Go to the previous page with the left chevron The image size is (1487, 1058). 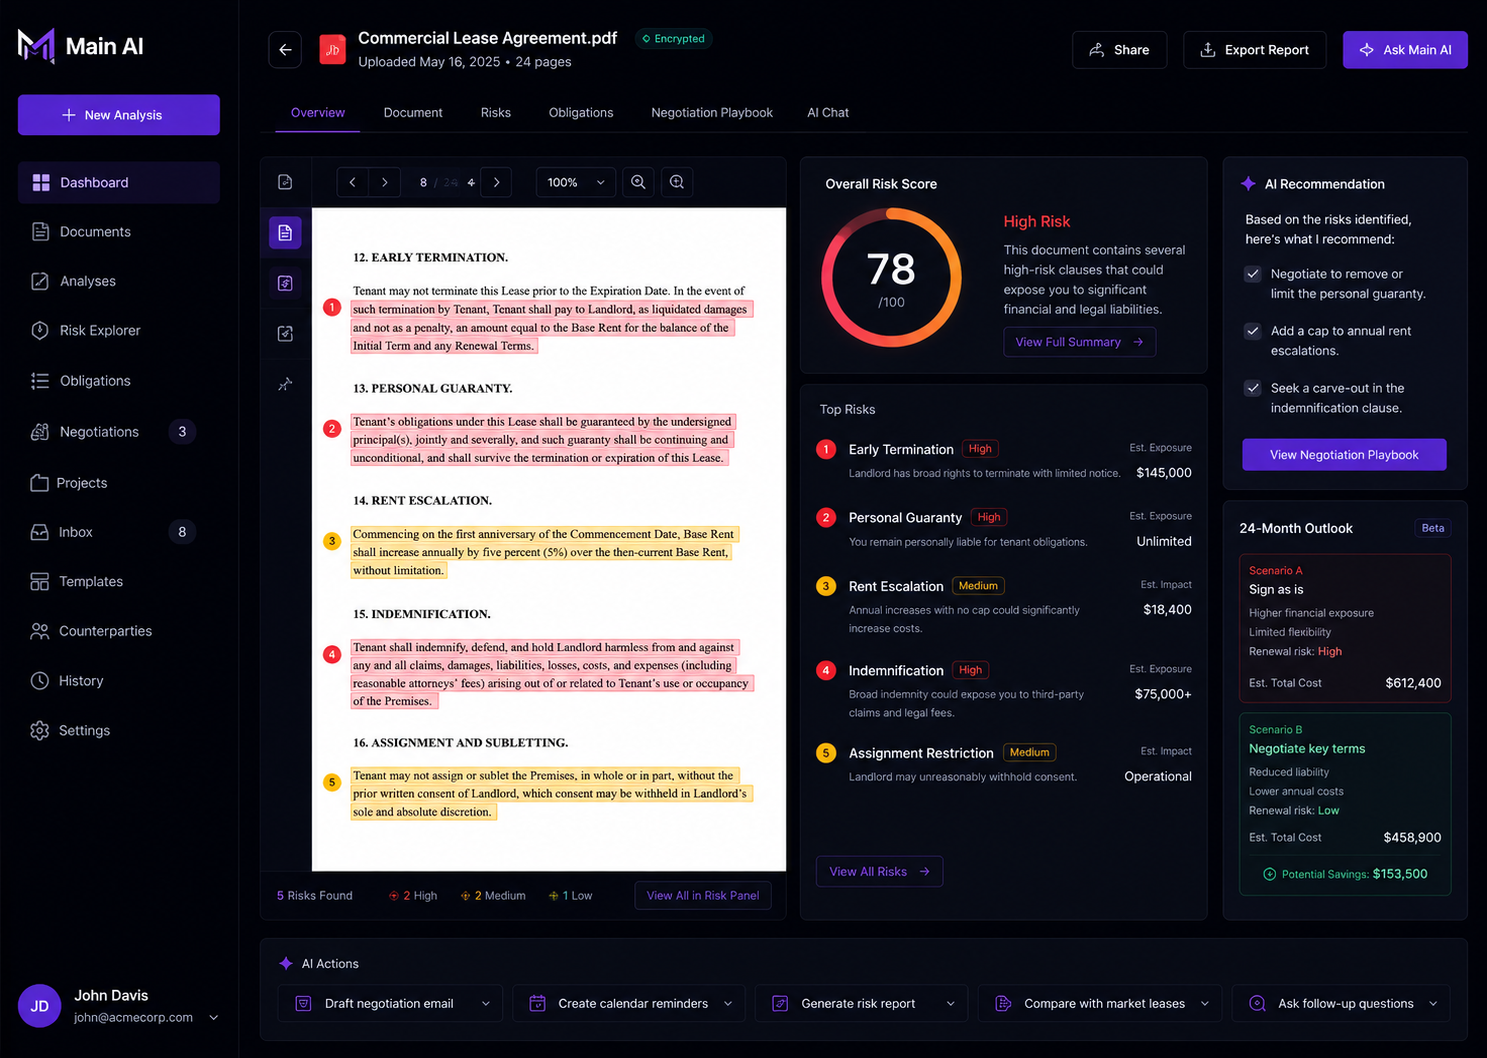(352, 182)
